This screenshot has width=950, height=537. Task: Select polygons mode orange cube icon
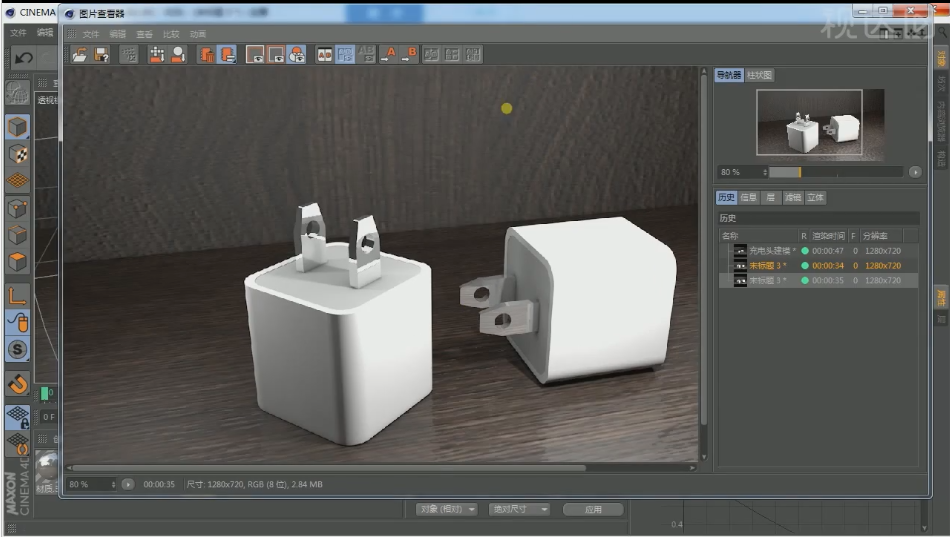[x=18, y=262]
